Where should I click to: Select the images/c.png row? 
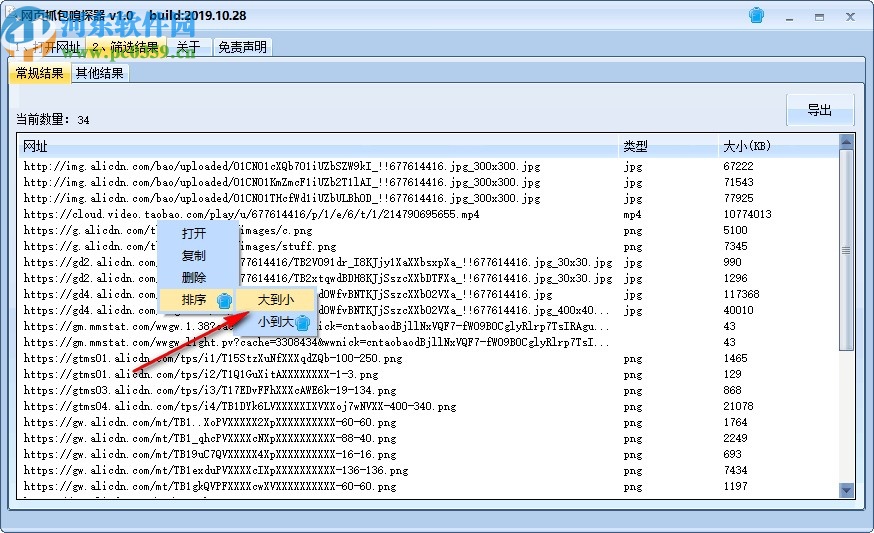tap(428, 230)
